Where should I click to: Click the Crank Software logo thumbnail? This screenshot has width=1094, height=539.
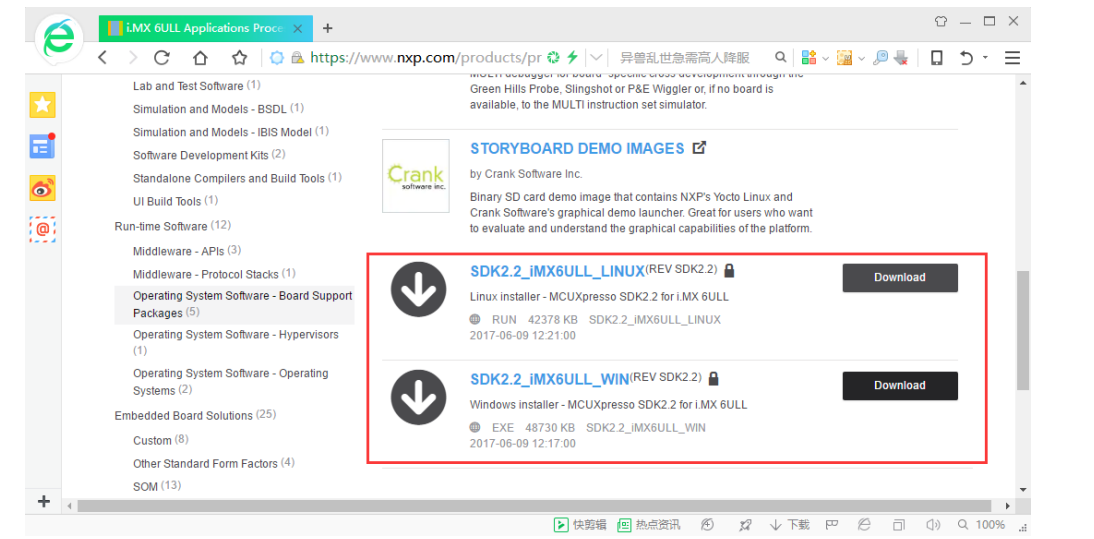416,176
